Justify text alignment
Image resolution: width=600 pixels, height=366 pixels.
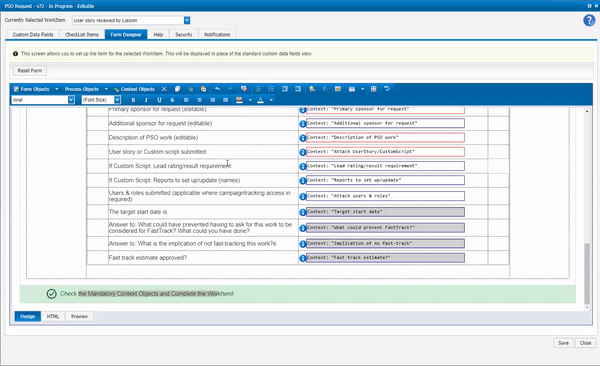pyautogui.click(x=225, y=100)
